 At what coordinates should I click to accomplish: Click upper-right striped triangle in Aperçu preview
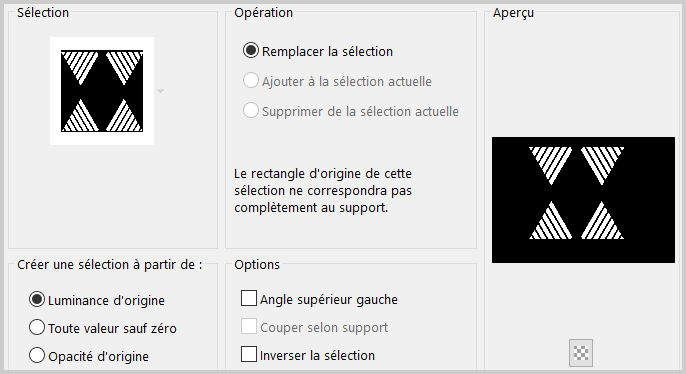pyautogui.click(x=602, y=164)
